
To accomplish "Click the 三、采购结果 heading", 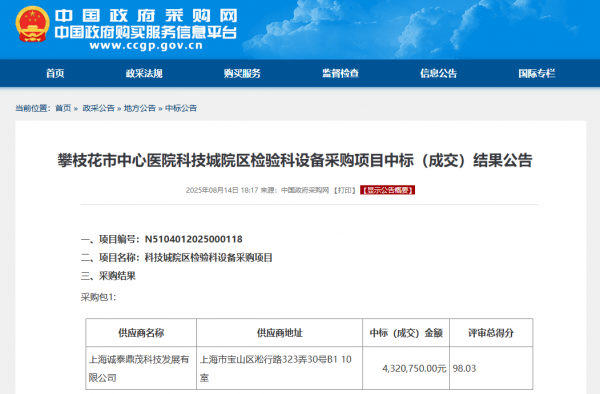I will click(x=108, y=276).
